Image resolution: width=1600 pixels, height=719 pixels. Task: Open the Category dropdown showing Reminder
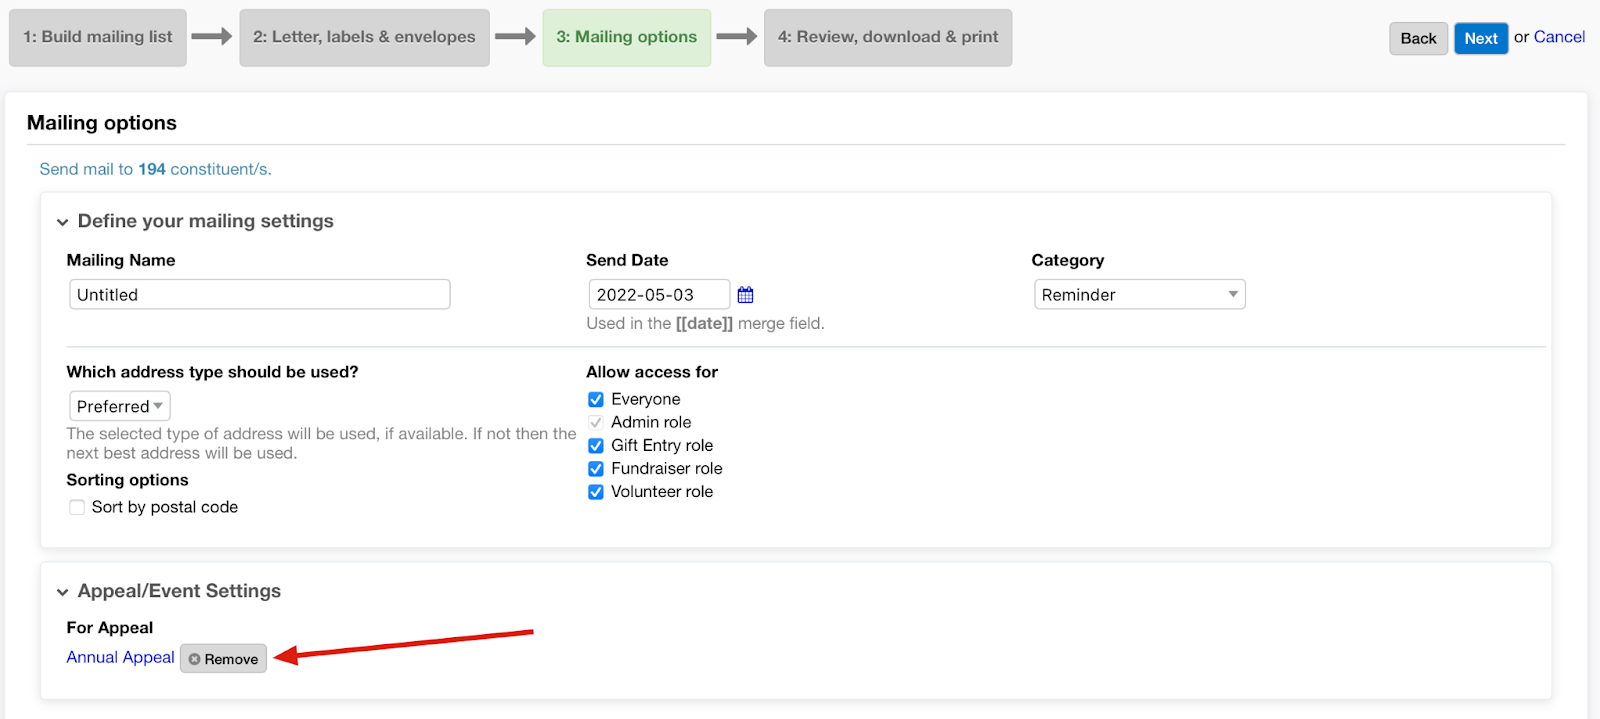pos(1139,294)
